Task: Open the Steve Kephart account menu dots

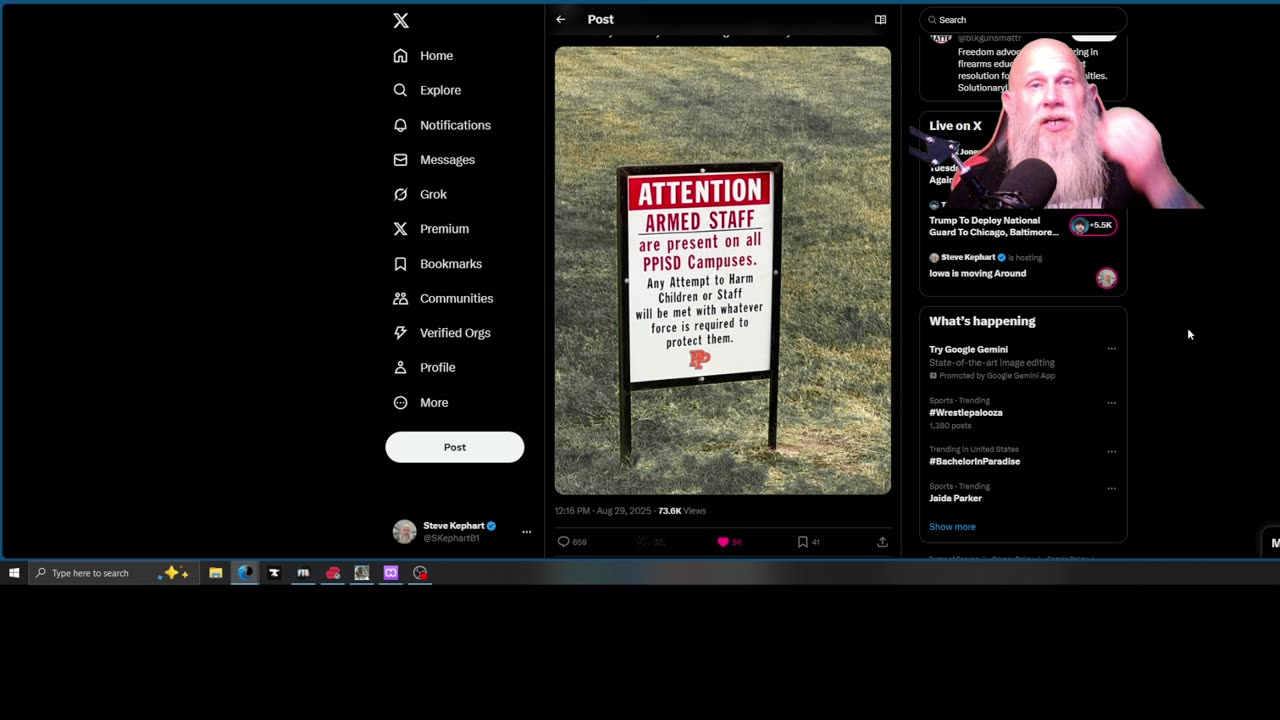Action: (x=526, y=532)
